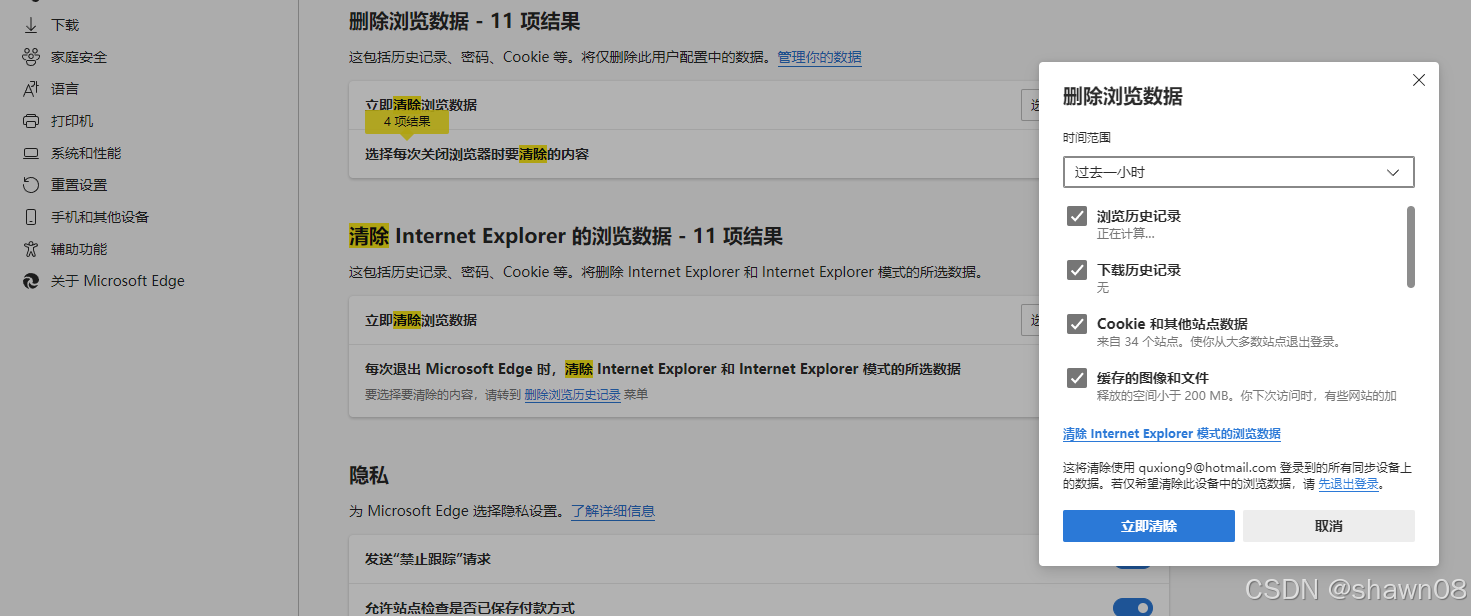Click the Phone and Other Devices icon

point(31,217)
